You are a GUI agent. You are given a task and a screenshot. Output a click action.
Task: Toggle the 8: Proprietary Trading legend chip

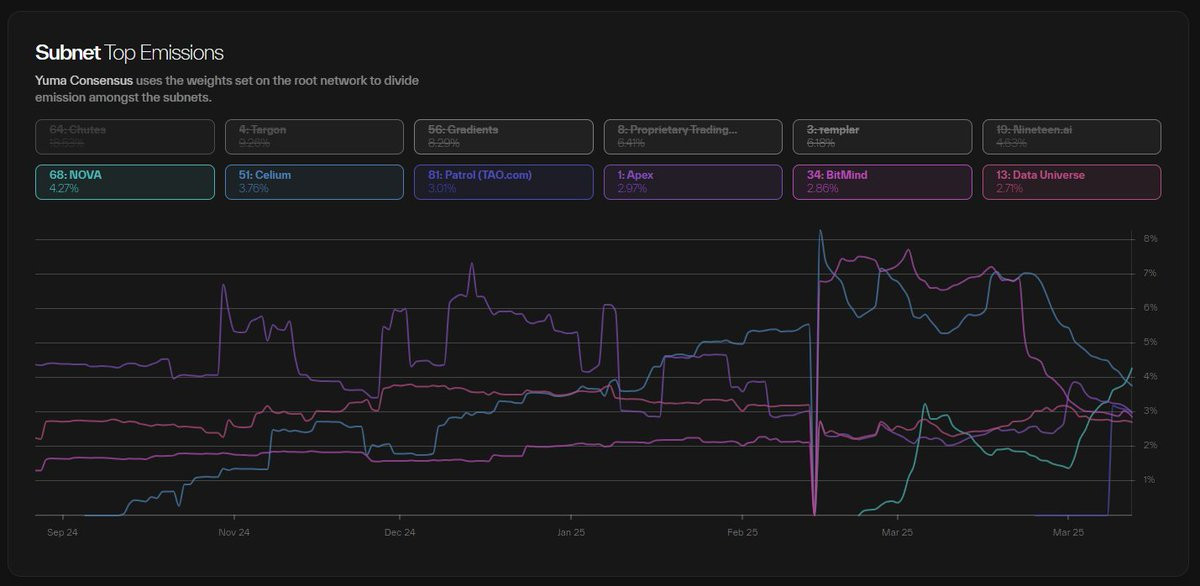coord(693,137)
